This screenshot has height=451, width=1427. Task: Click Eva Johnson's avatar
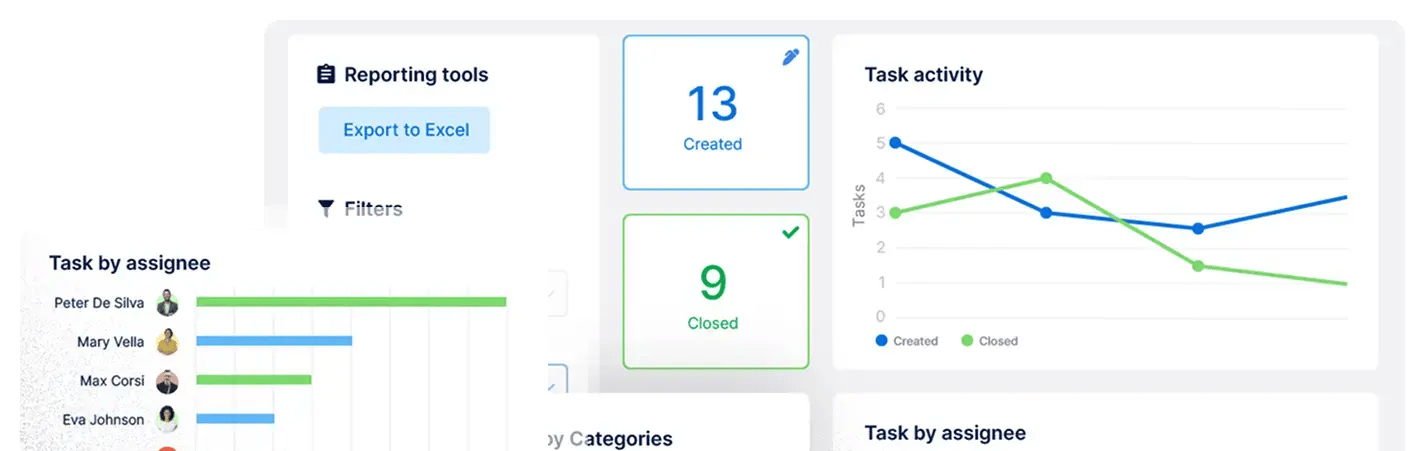[x=167, y=420]
